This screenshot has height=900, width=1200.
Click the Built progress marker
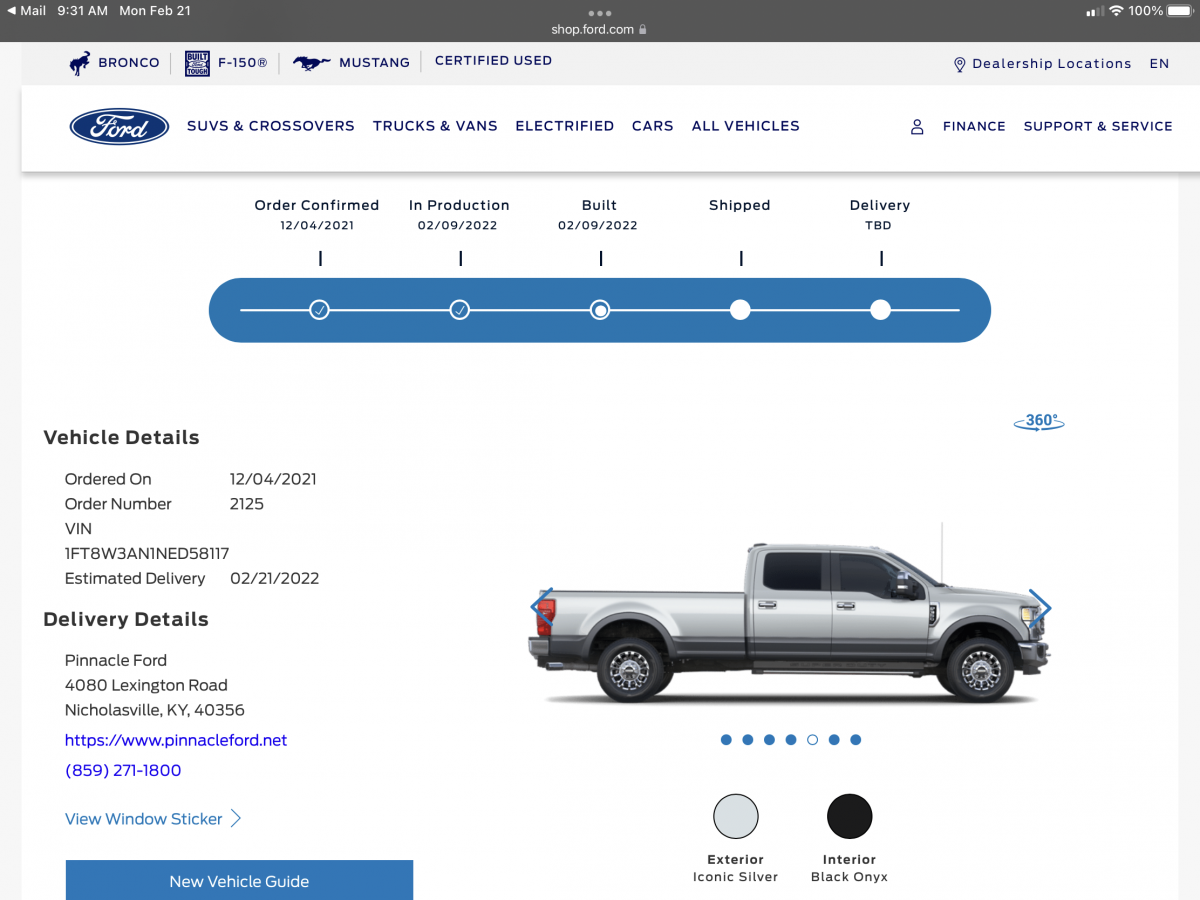click(x=600, y=310)
